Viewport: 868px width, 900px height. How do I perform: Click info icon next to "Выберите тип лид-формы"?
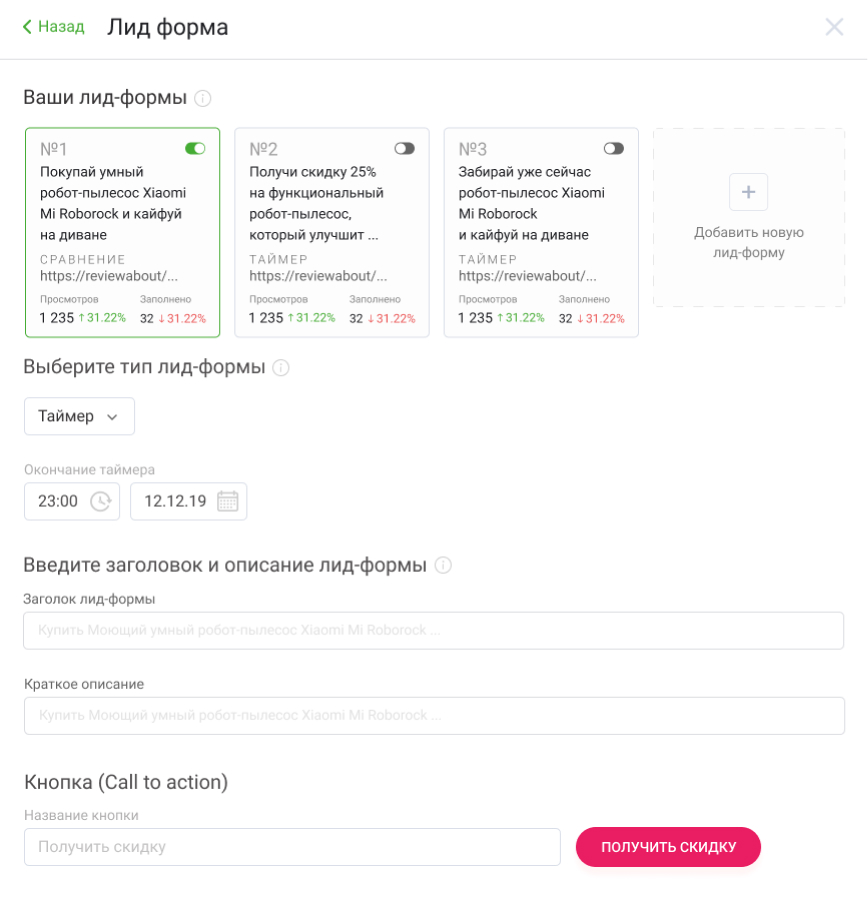pos(281,367)
